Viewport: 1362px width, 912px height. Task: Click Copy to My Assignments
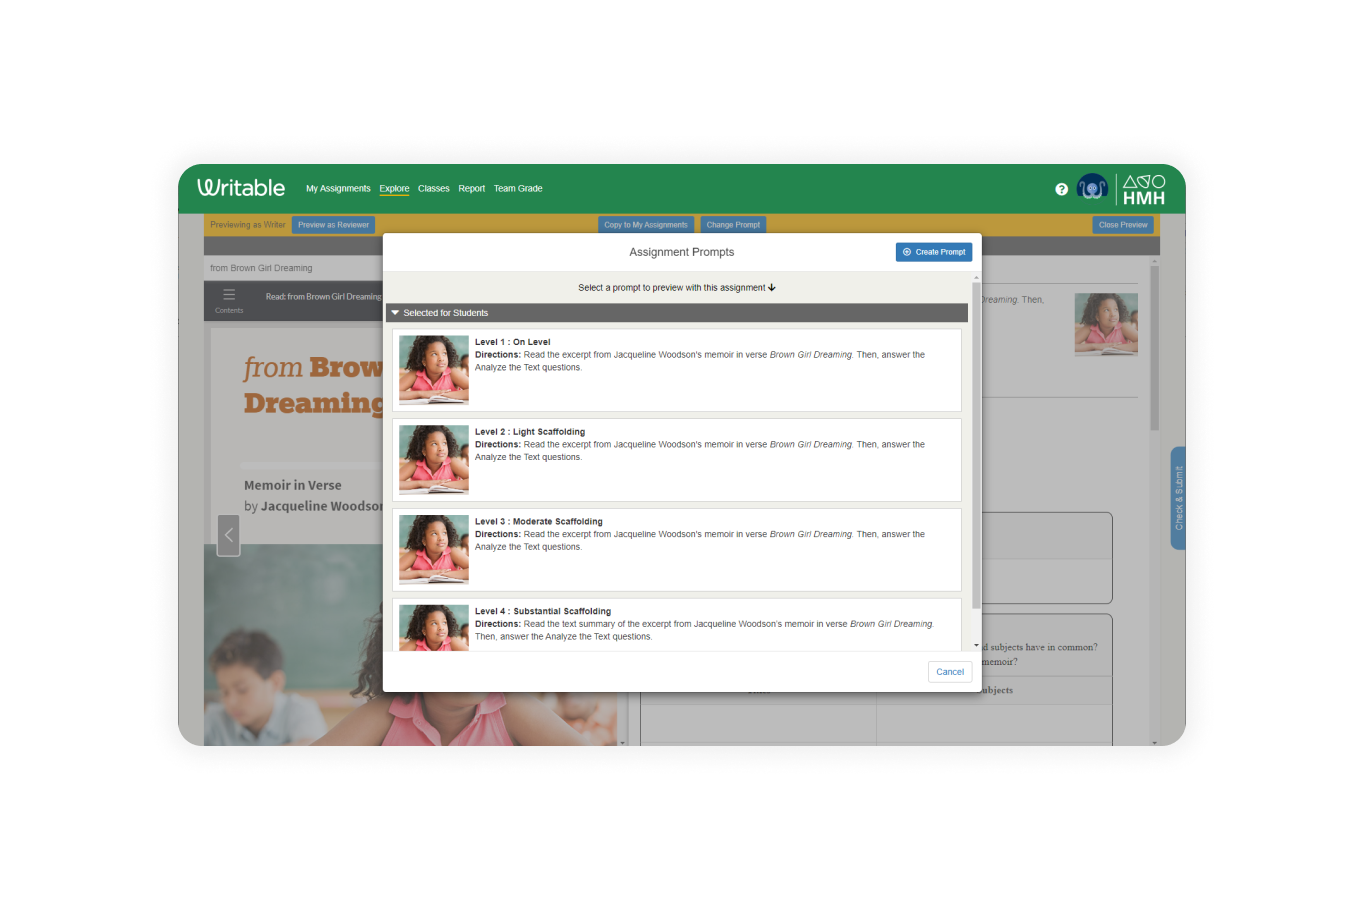click(645, 224)
